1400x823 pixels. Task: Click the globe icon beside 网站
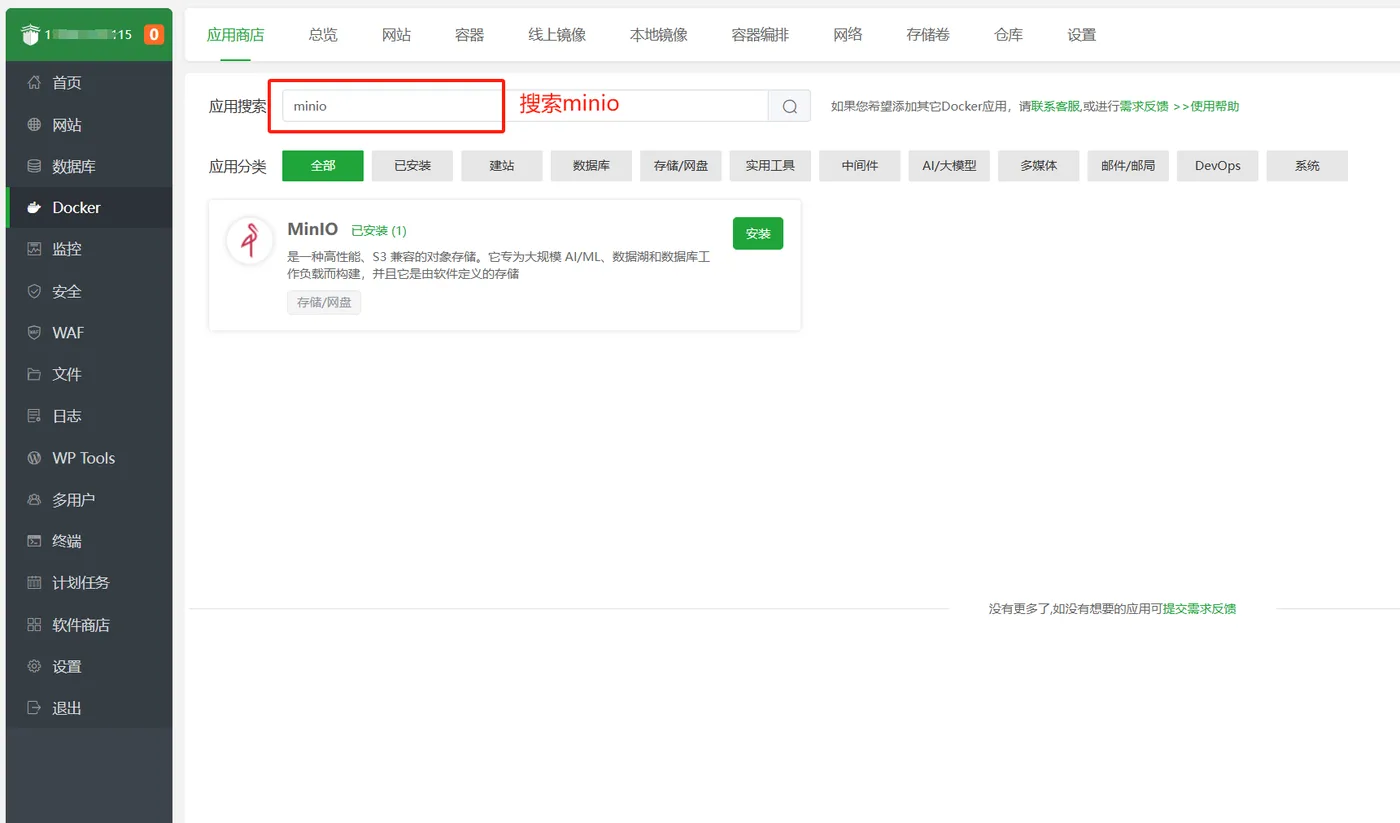click(34, 125)
